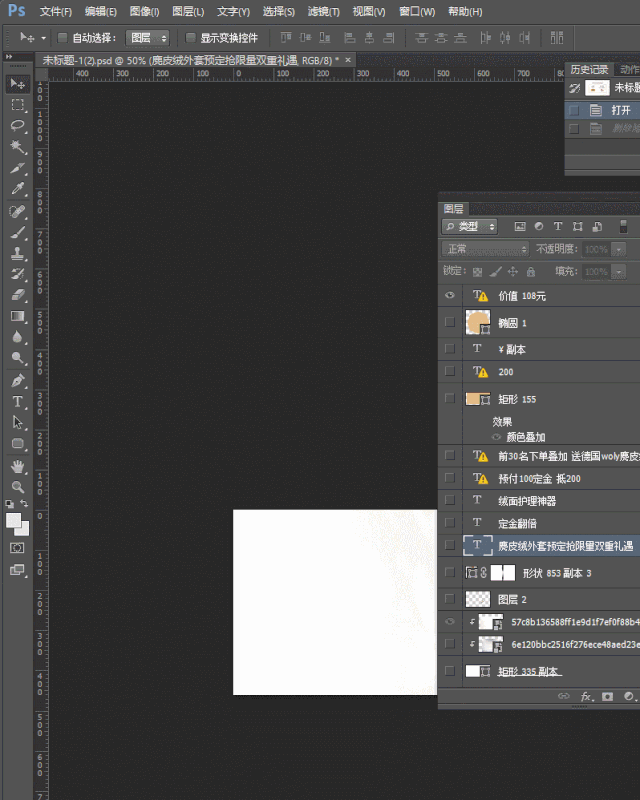The height and width of the screenshot is (800, 640).
Task: Select the Move tool
Action: point(17,84)
